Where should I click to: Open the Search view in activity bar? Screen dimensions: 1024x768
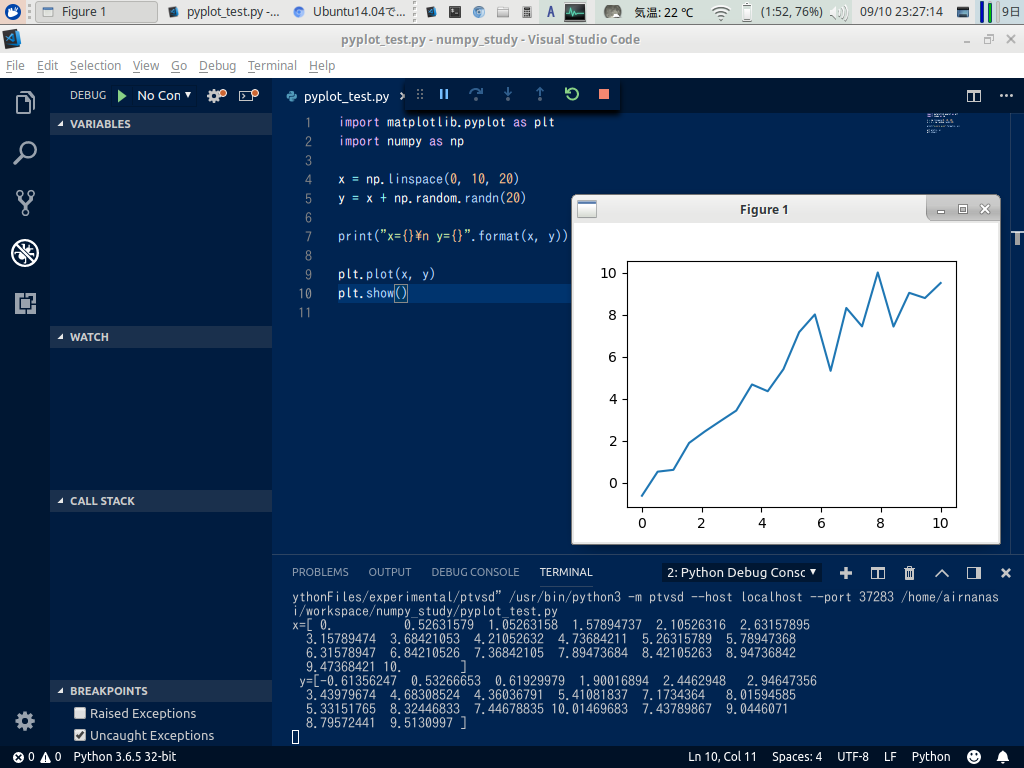point(25,153)
